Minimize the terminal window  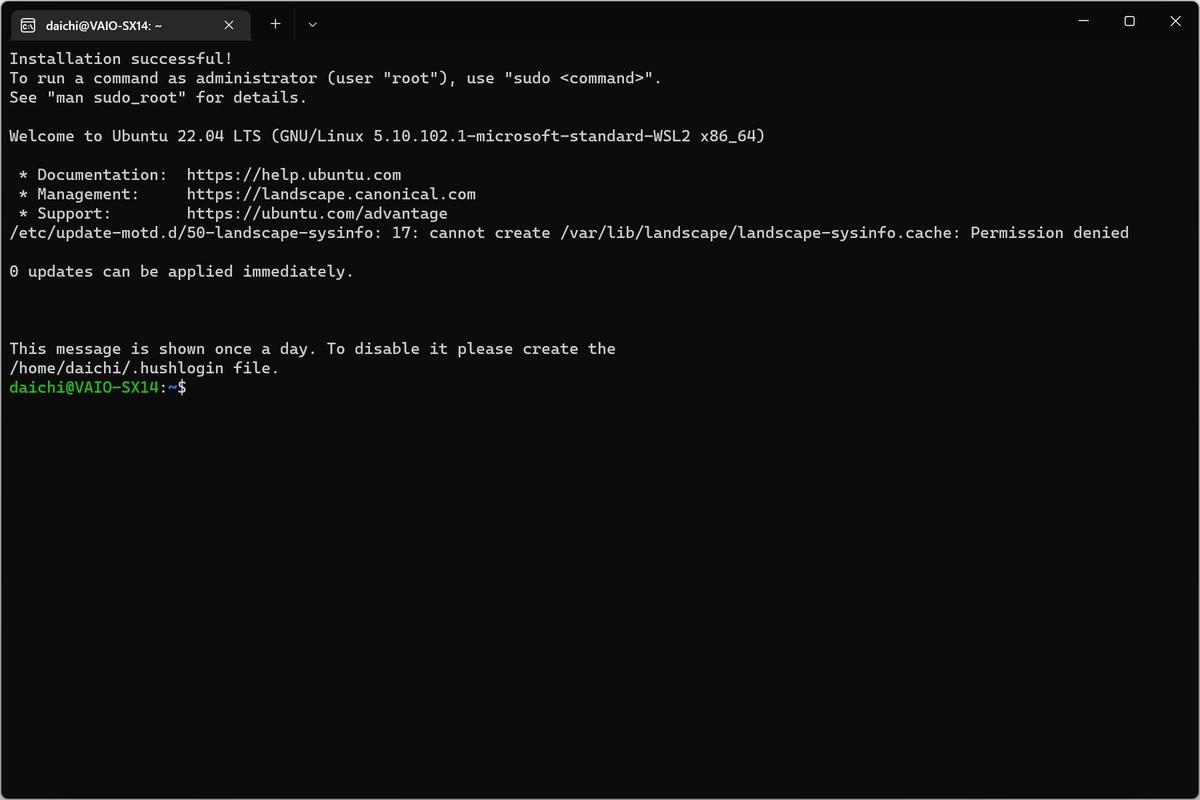click(x=1083, y=21)
